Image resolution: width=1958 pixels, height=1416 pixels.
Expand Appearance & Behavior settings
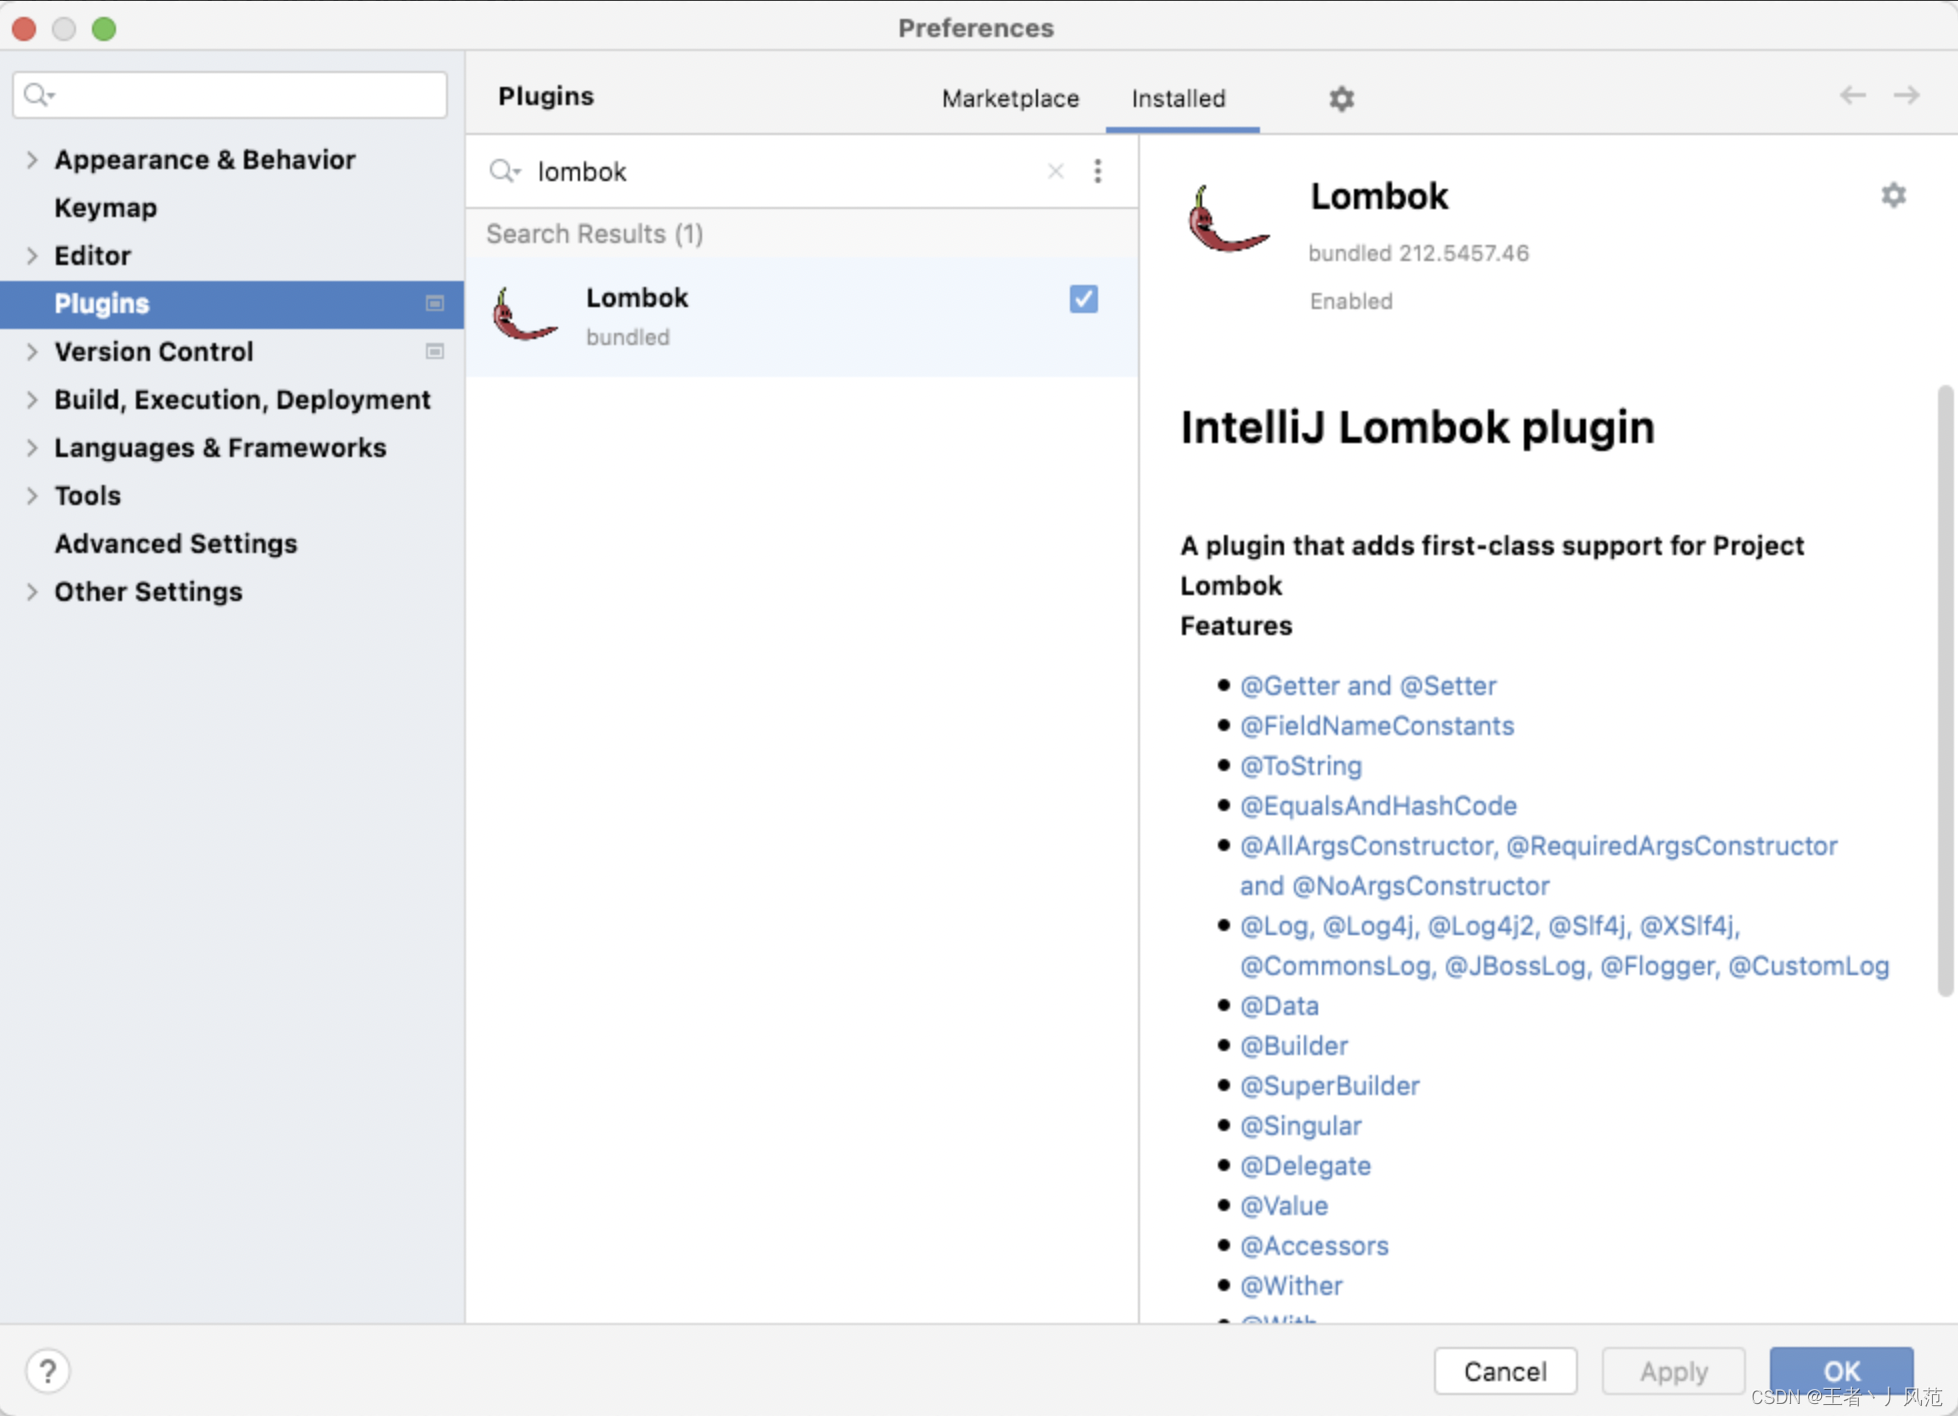coord(32,160)
